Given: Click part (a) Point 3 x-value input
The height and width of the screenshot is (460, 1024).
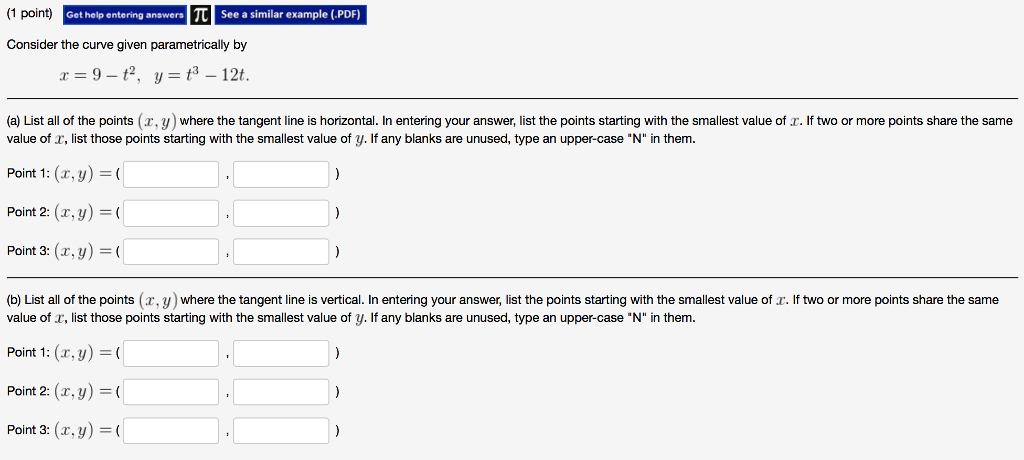Looking at the screenshot, I should pos(171,252).
